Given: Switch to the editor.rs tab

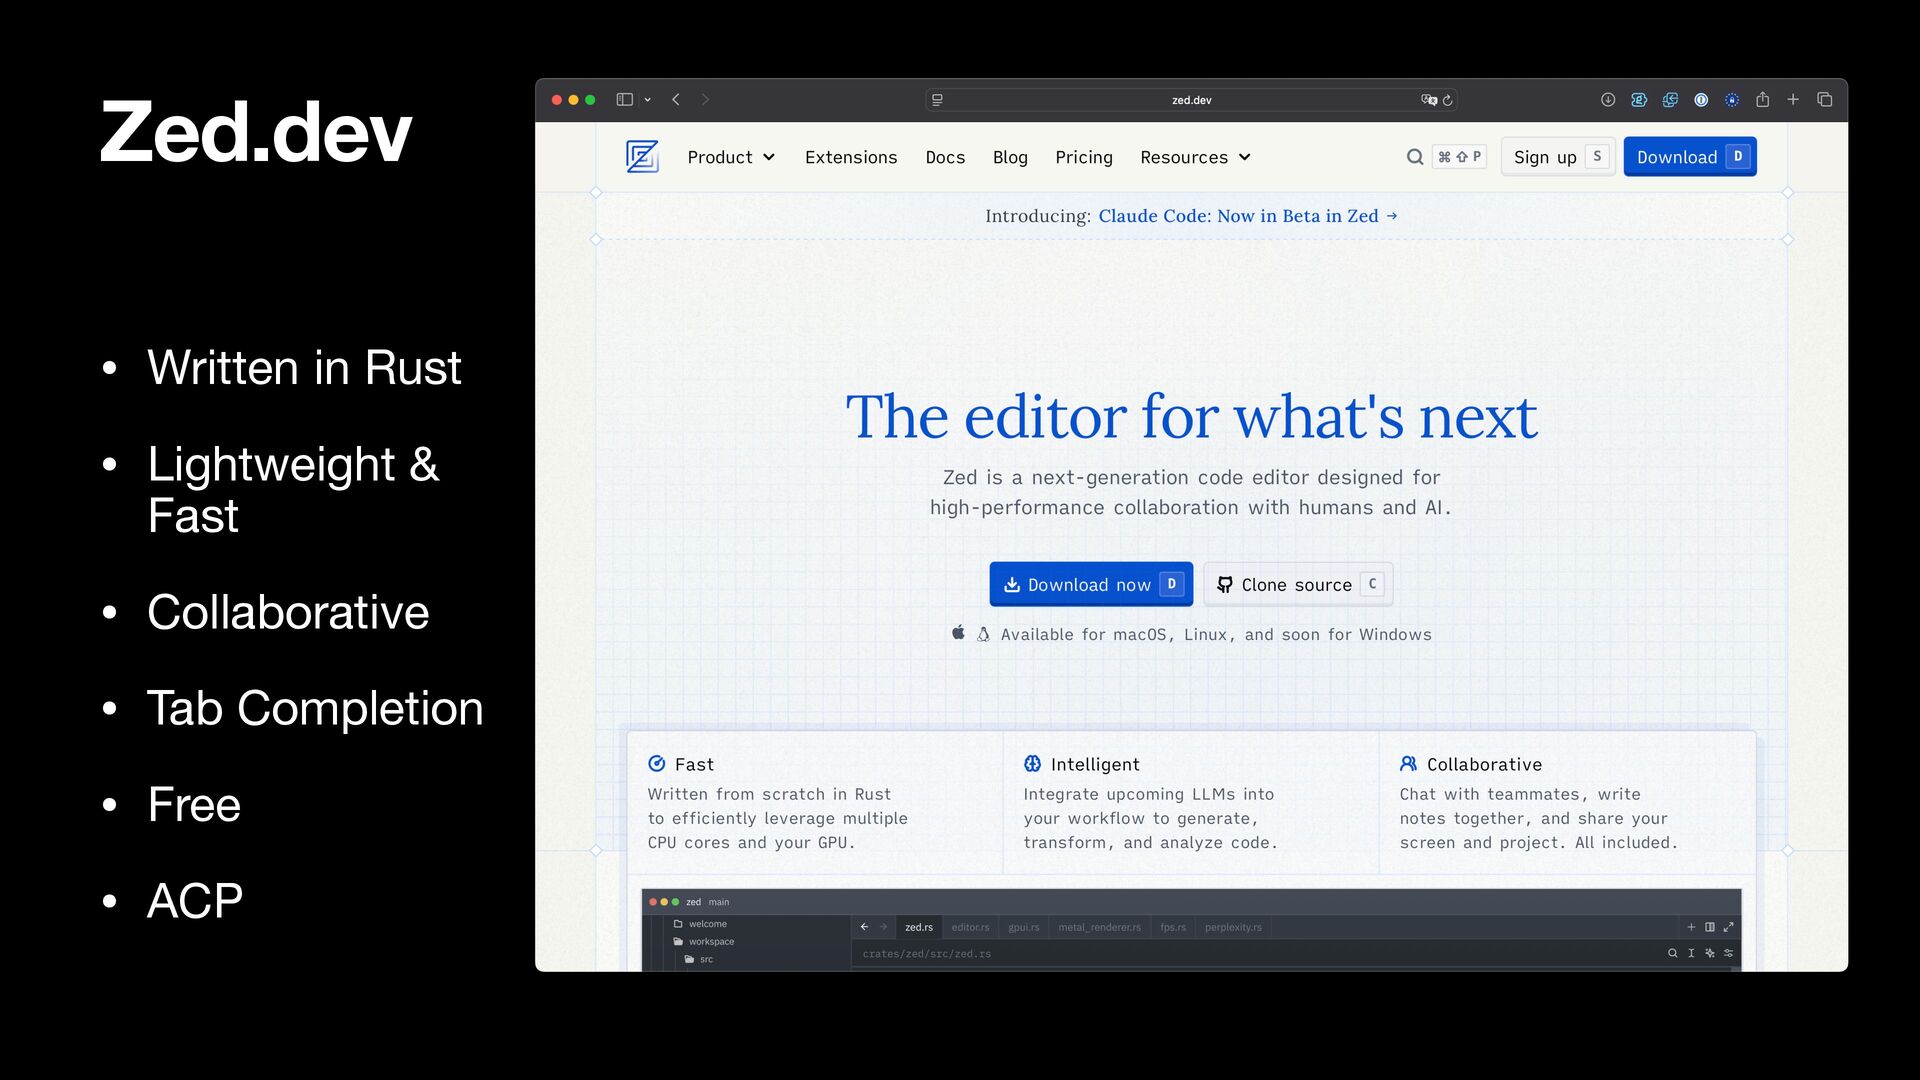Looking at the screenshot, I should 970,927.
